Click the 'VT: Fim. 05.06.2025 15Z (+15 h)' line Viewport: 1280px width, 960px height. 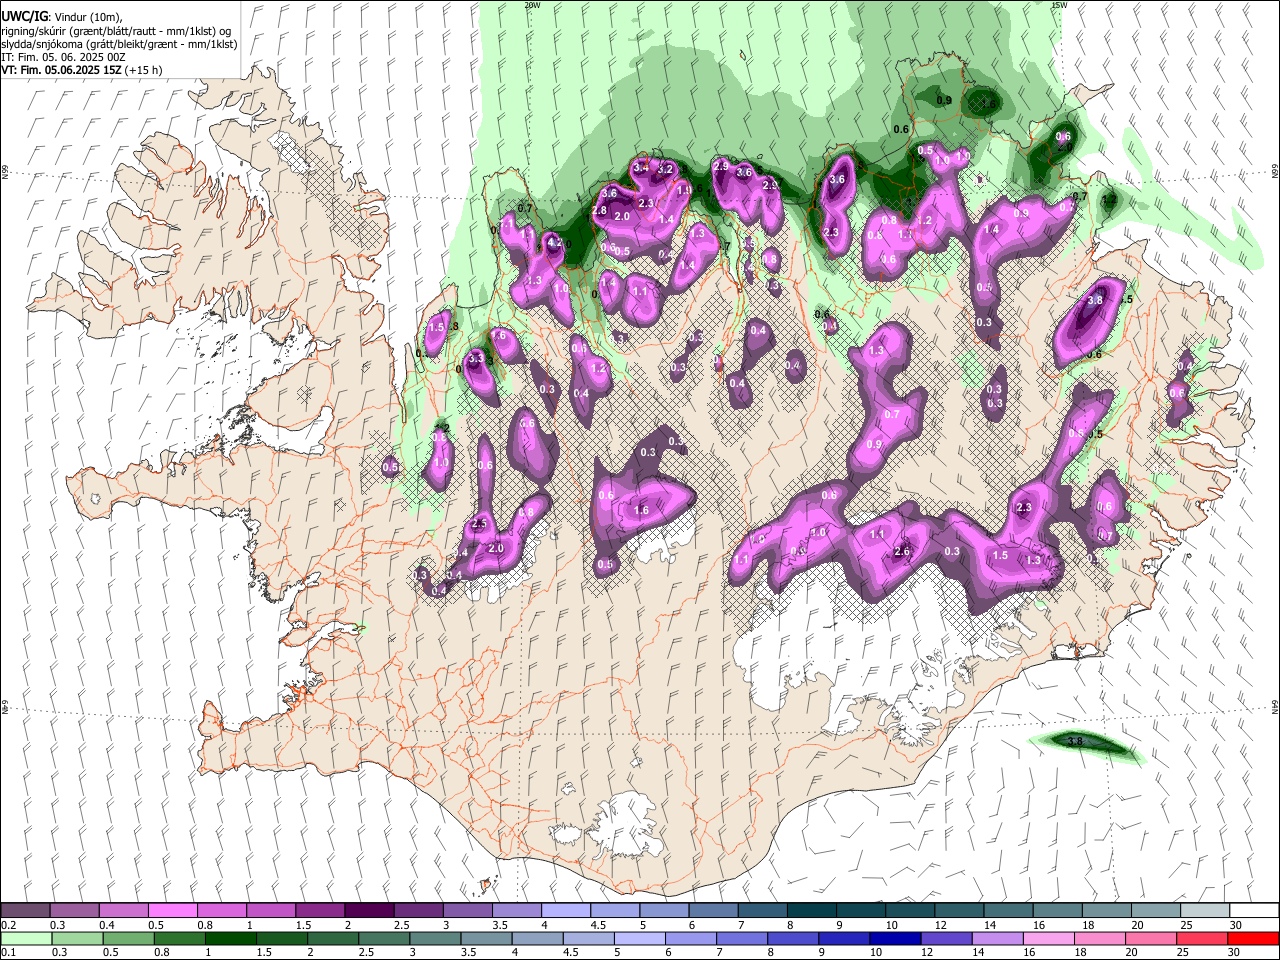(x=81, y=70)
